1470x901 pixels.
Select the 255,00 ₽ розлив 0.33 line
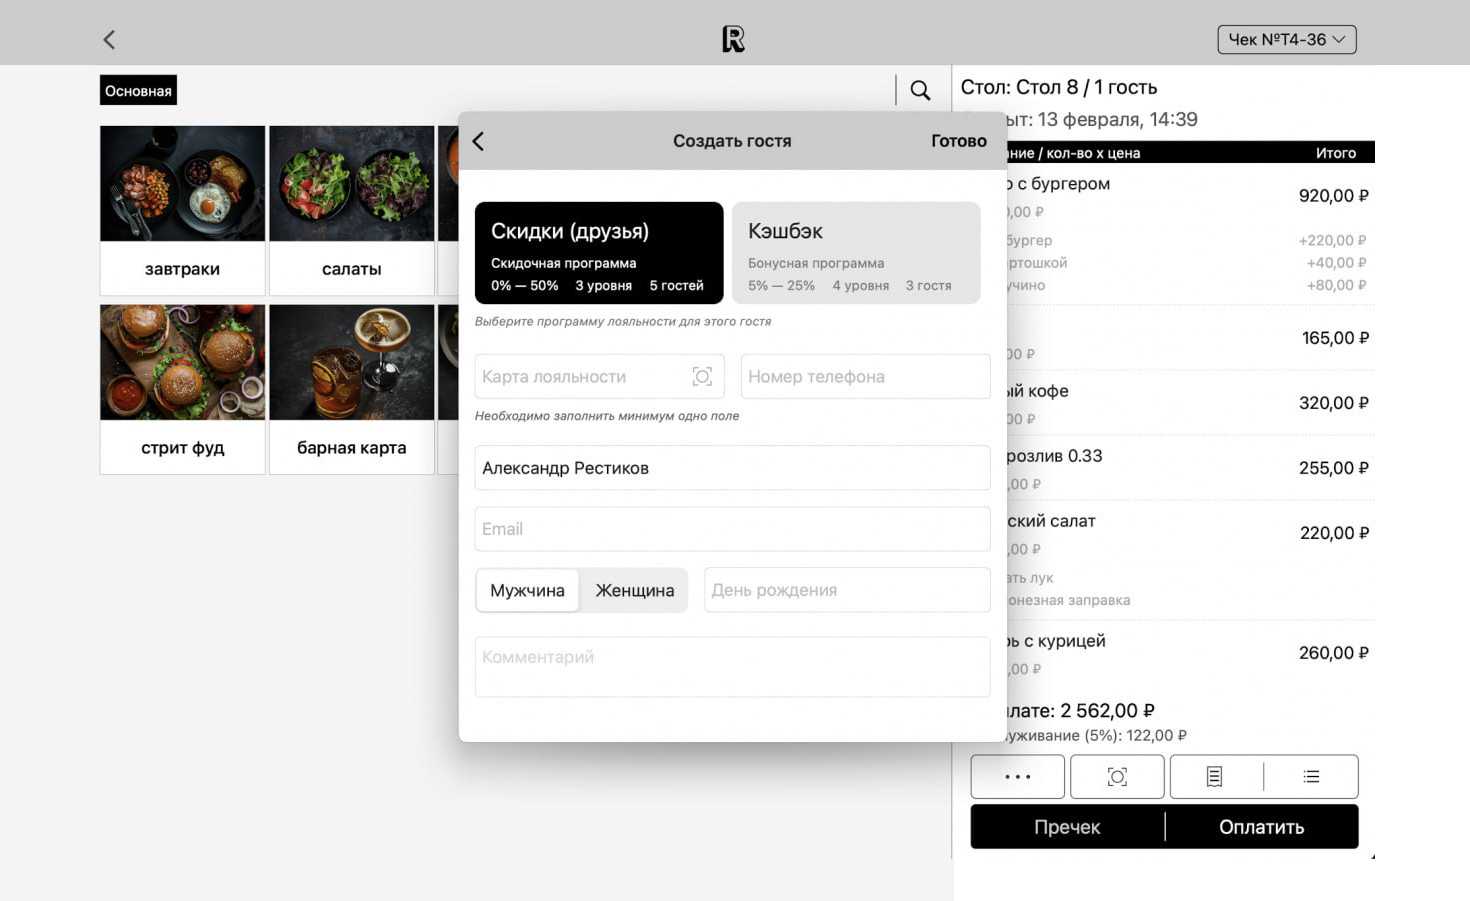tap(1190, 468)
